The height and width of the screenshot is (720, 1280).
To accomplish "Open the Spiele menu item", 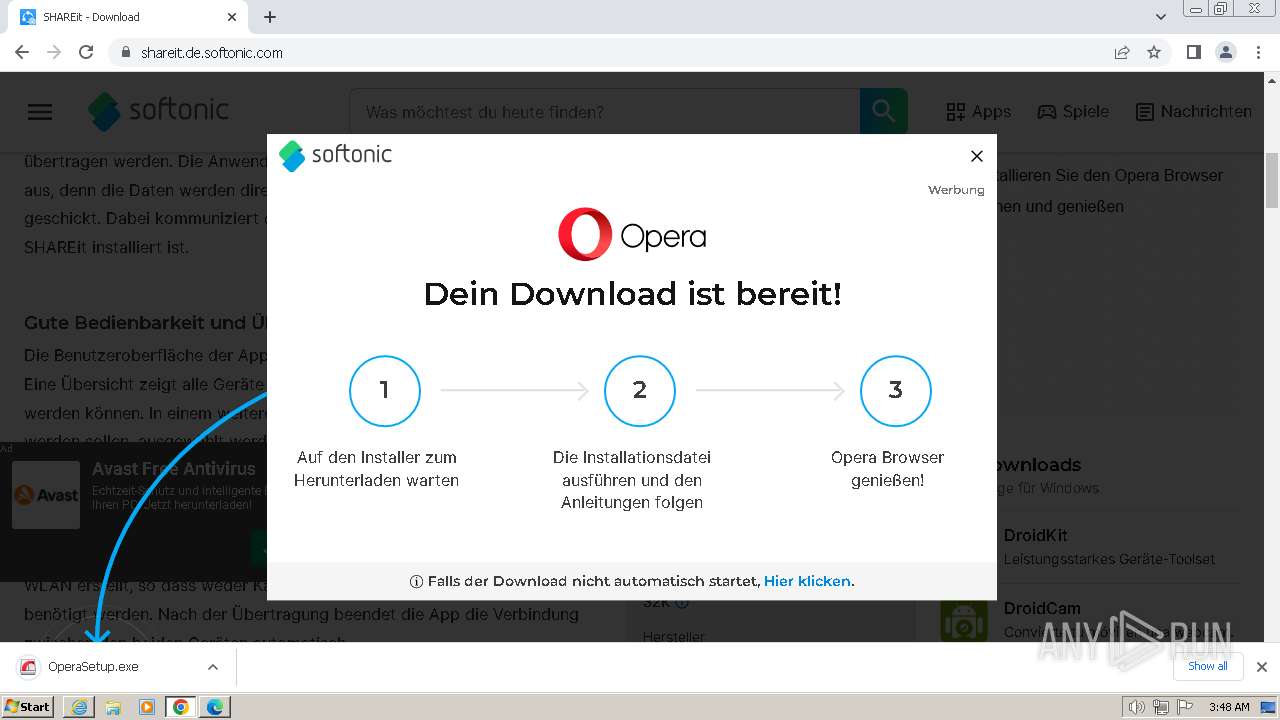I will 1073,112.
